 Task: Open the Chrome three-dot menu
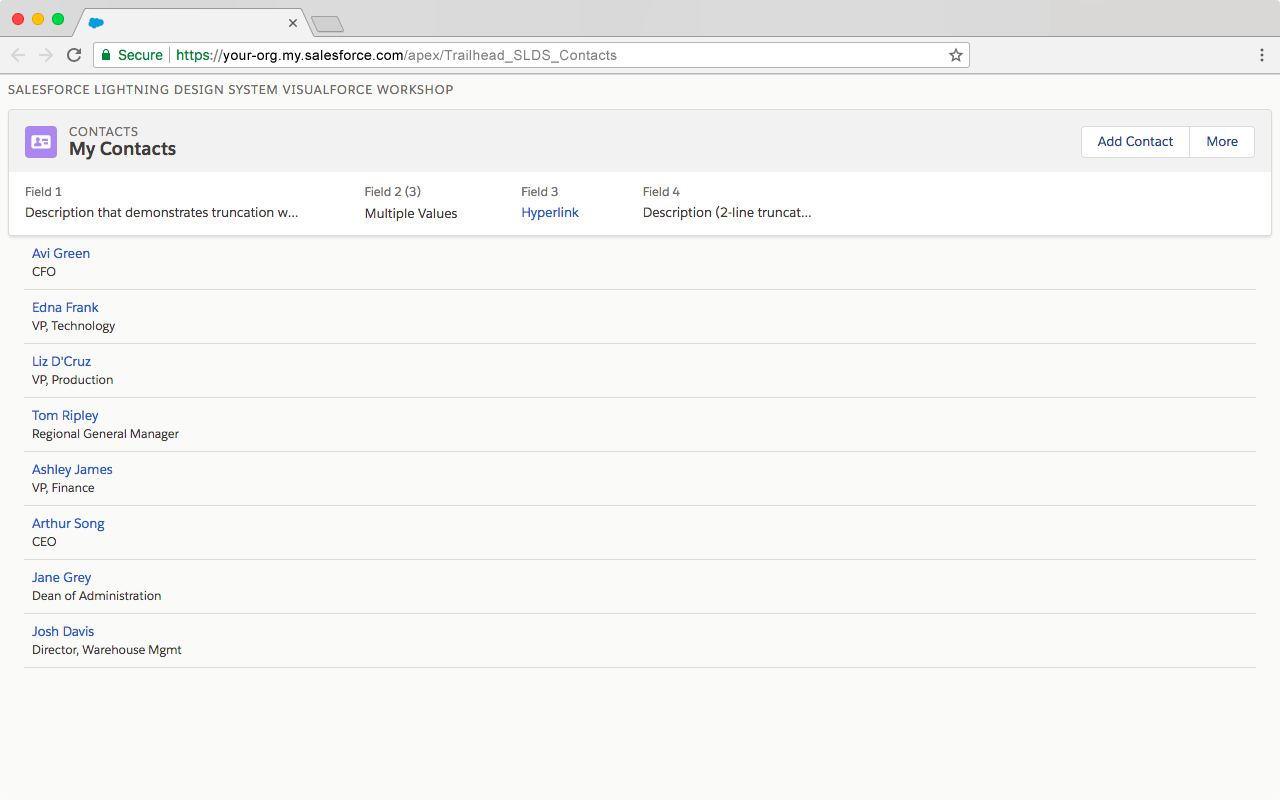(x=1262, y=55)
